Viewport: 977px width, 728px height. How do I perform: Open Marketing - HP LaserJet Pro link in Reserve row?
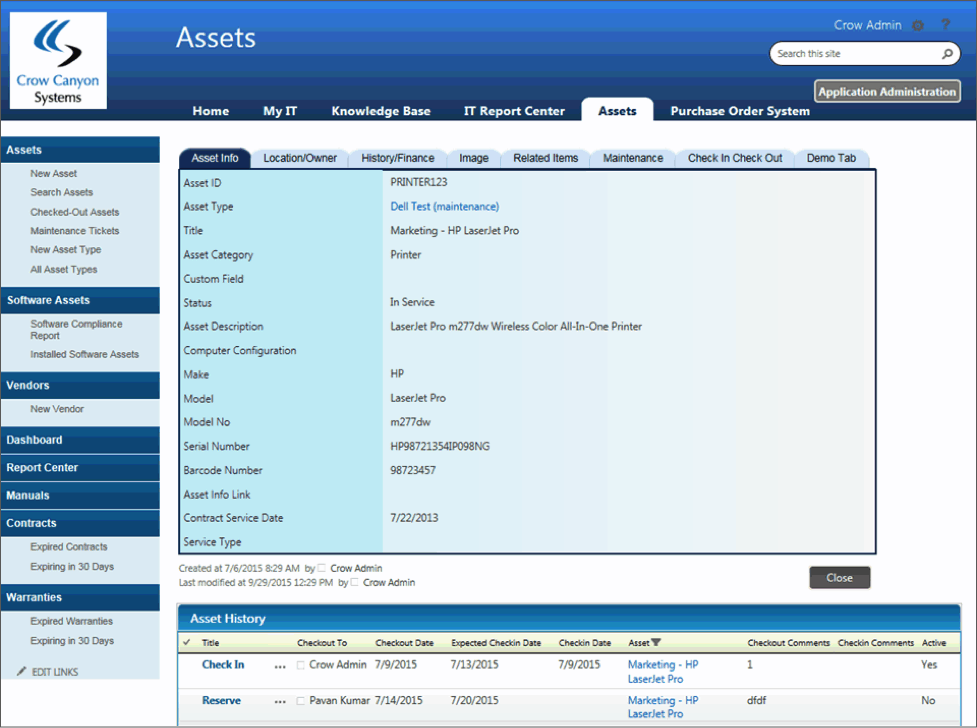point(662,707)
